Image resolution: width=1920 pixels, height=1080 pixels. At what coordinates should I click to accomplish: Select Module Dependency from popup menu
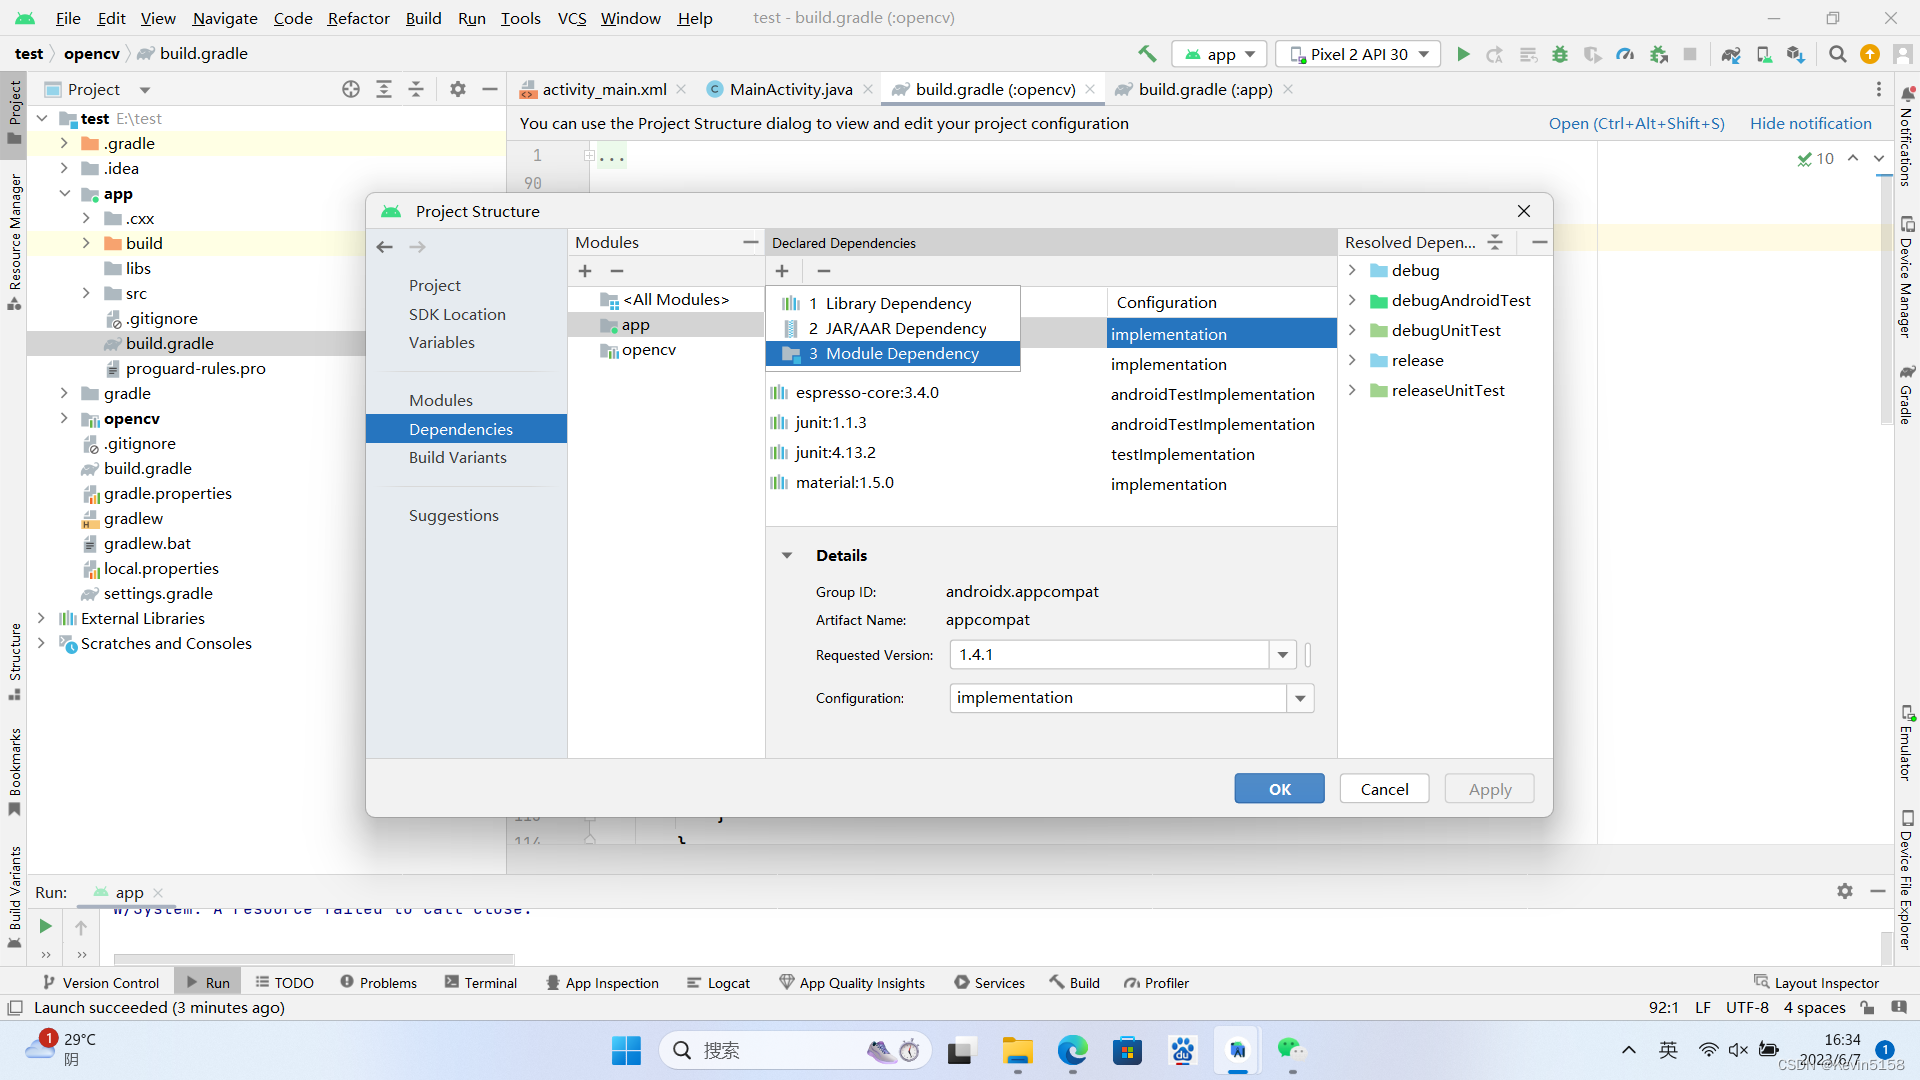(x=893, y=354)
